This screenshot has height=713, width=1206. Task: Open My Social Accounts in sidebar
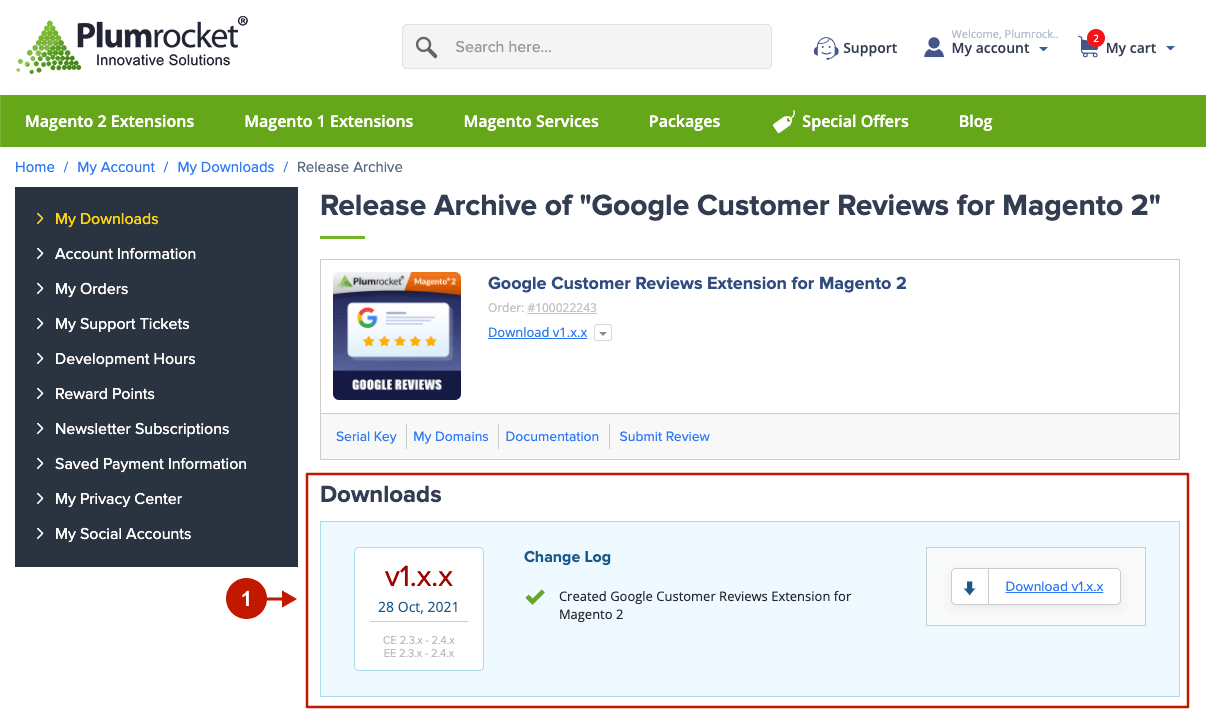coord(123,534)
